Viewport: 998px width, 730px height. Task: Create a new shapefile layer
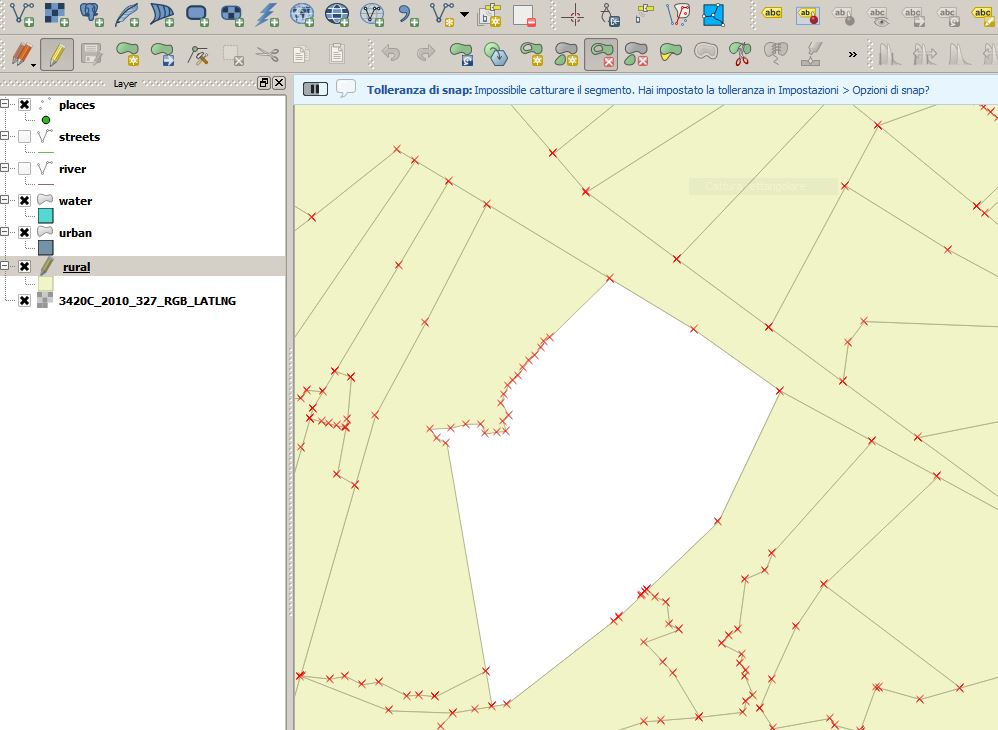[x=442, y=14]
